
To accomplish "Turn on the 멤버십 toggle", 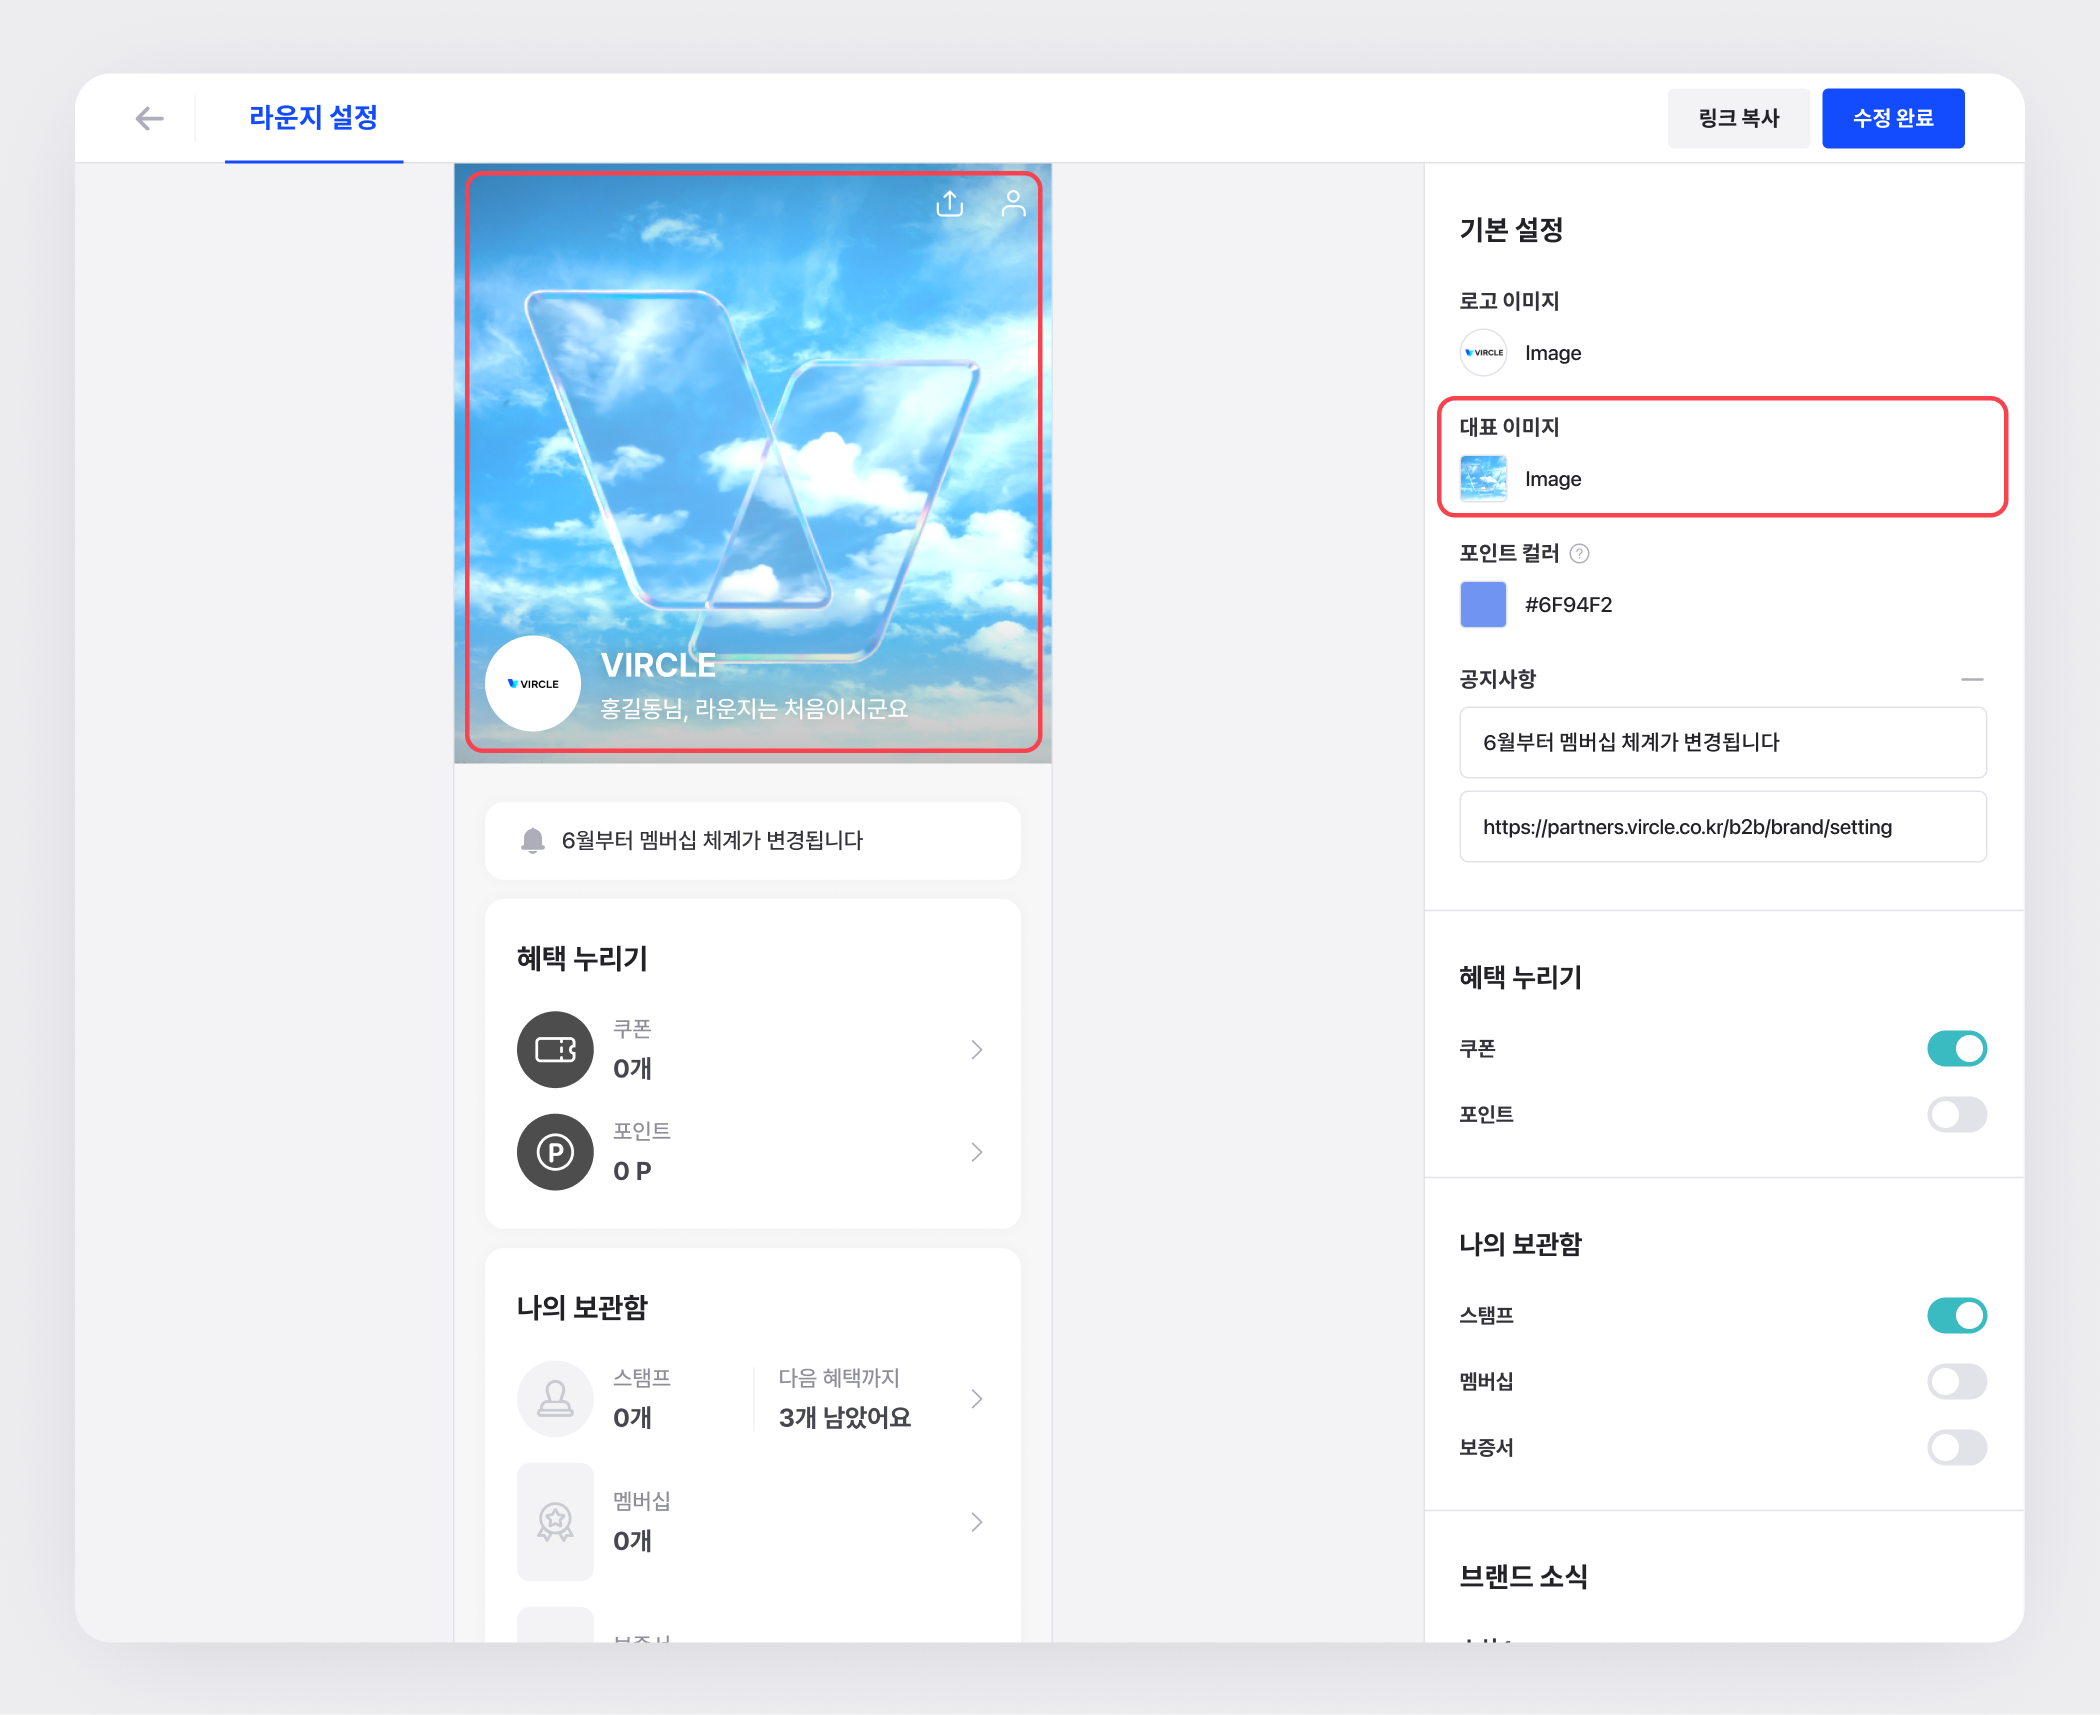I will pos(1956,1381).
